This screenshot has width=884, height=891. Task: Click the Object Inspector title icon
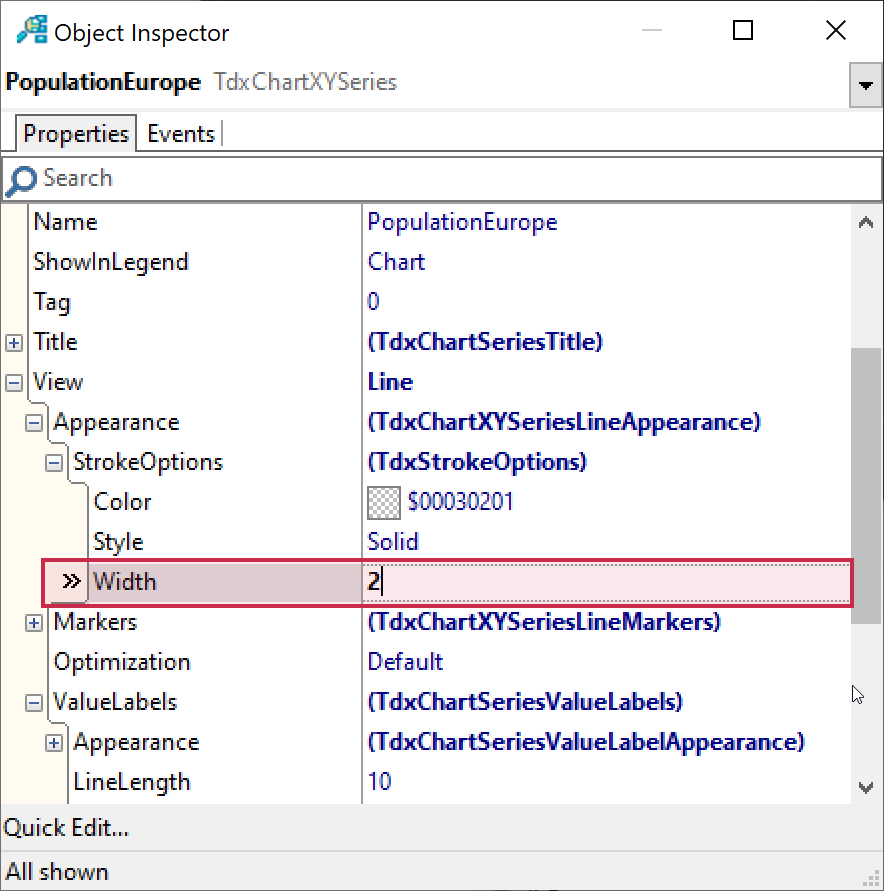tap(31, 31)
